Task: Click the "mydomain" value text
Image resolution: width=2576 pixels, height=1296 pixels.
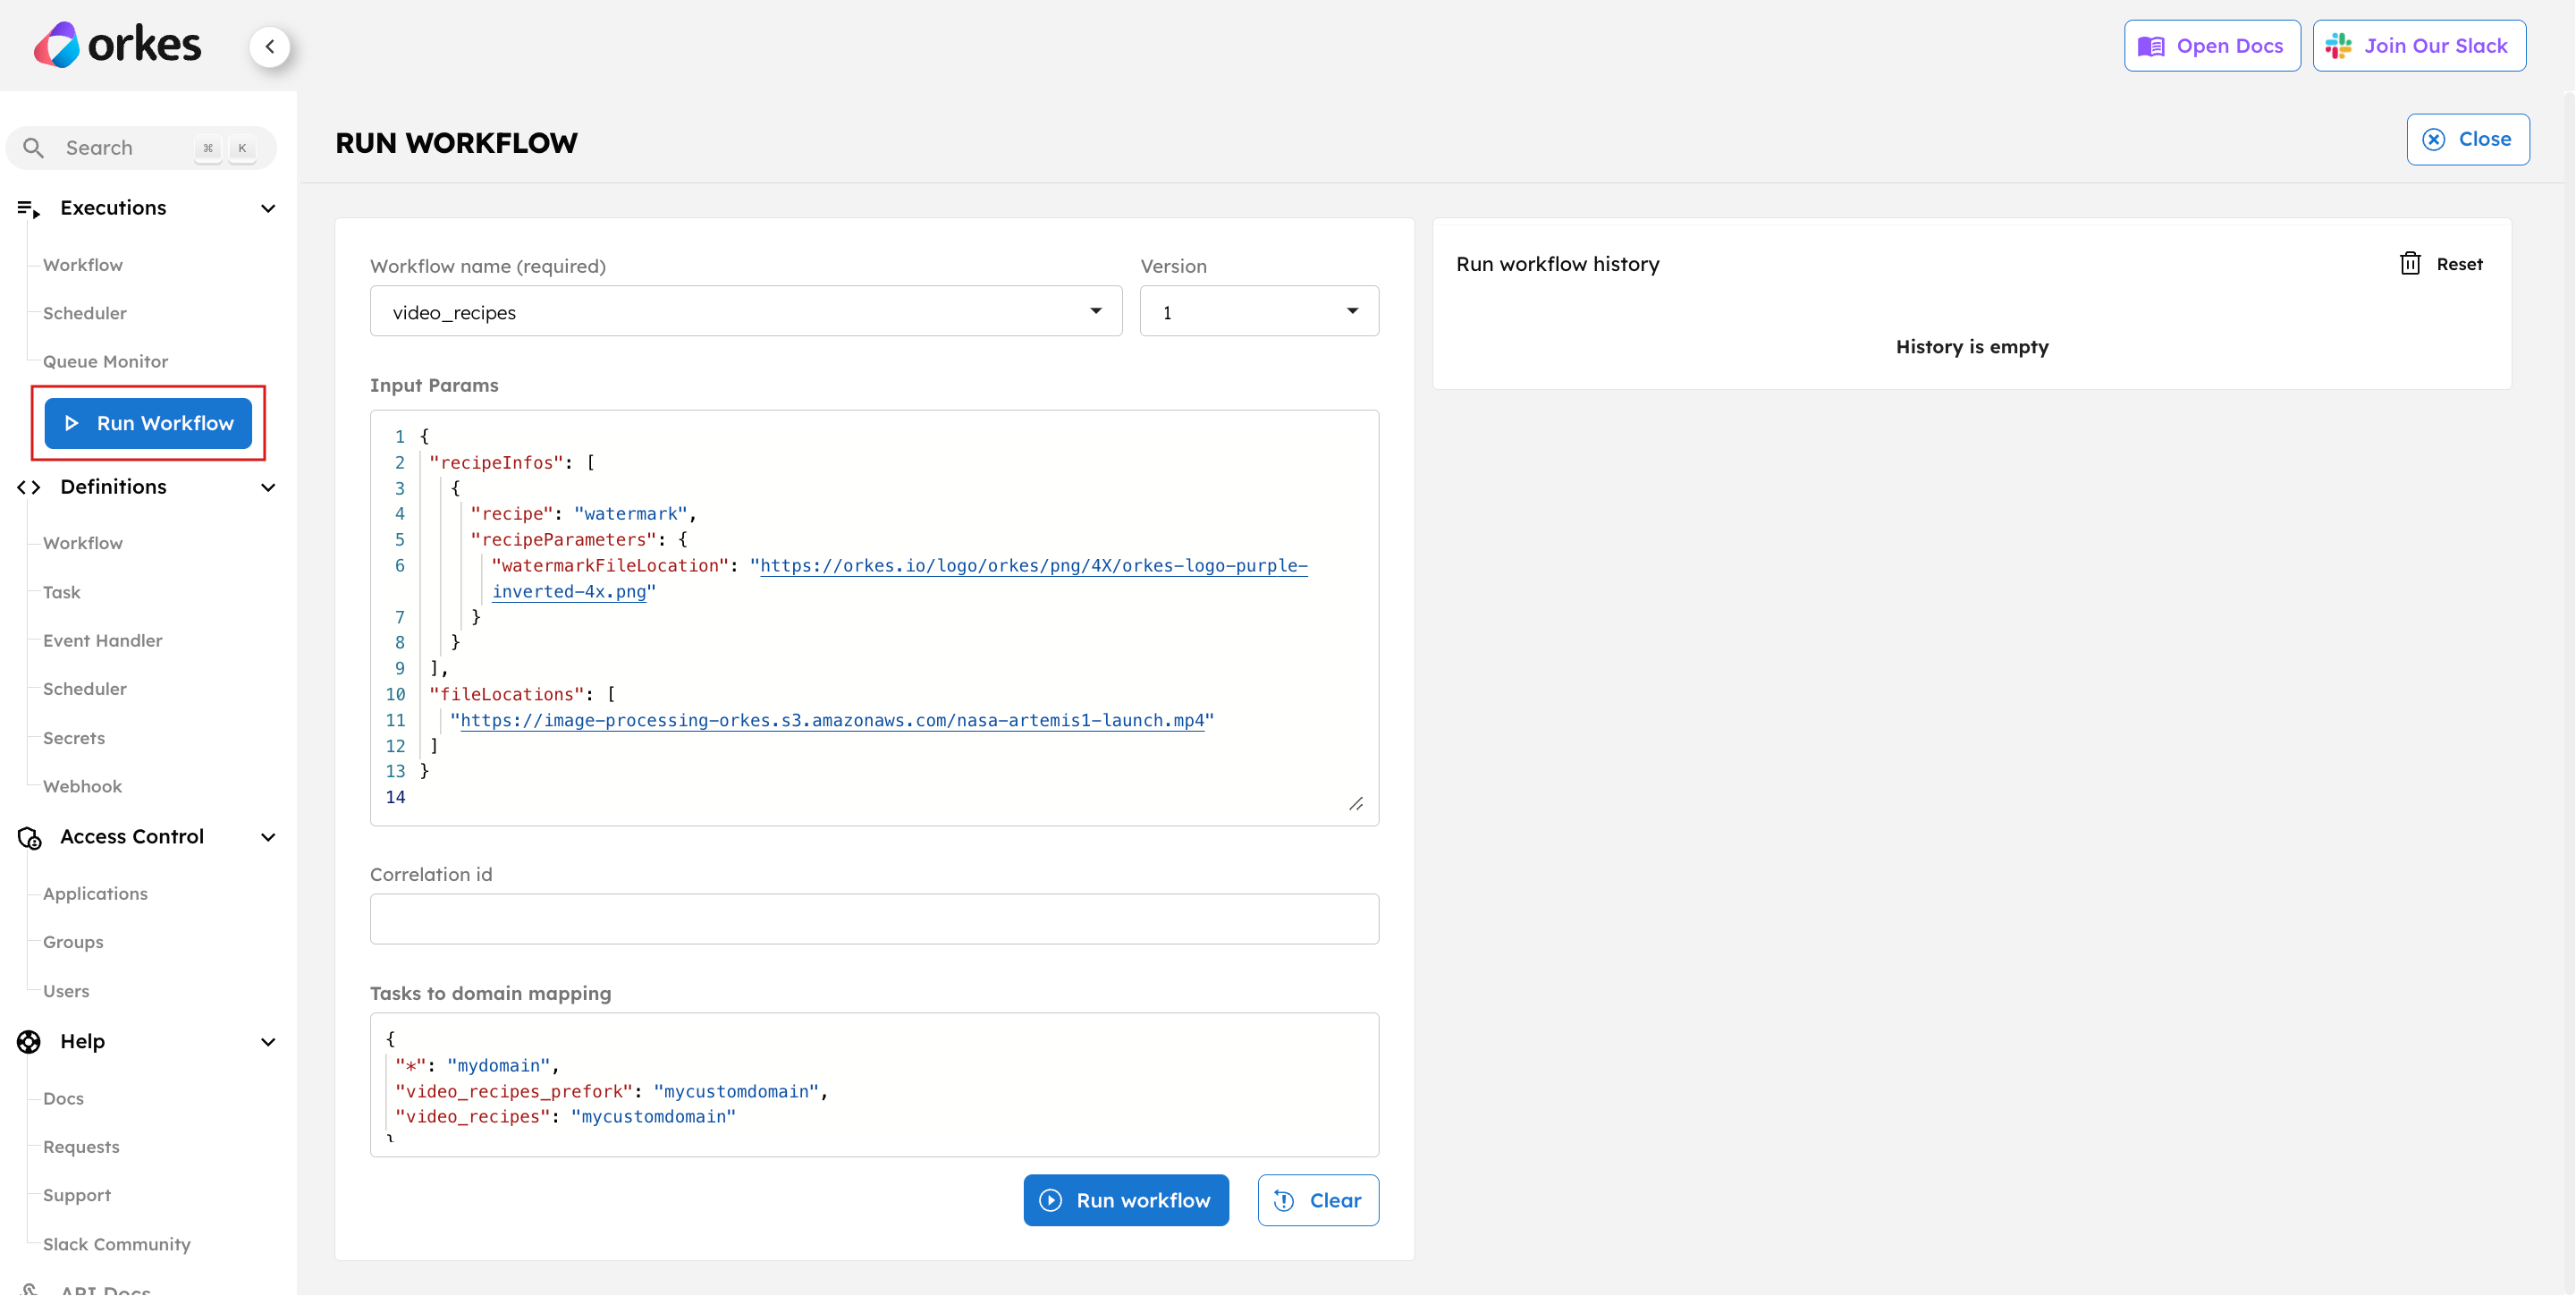Action: tap(498, 1065)
